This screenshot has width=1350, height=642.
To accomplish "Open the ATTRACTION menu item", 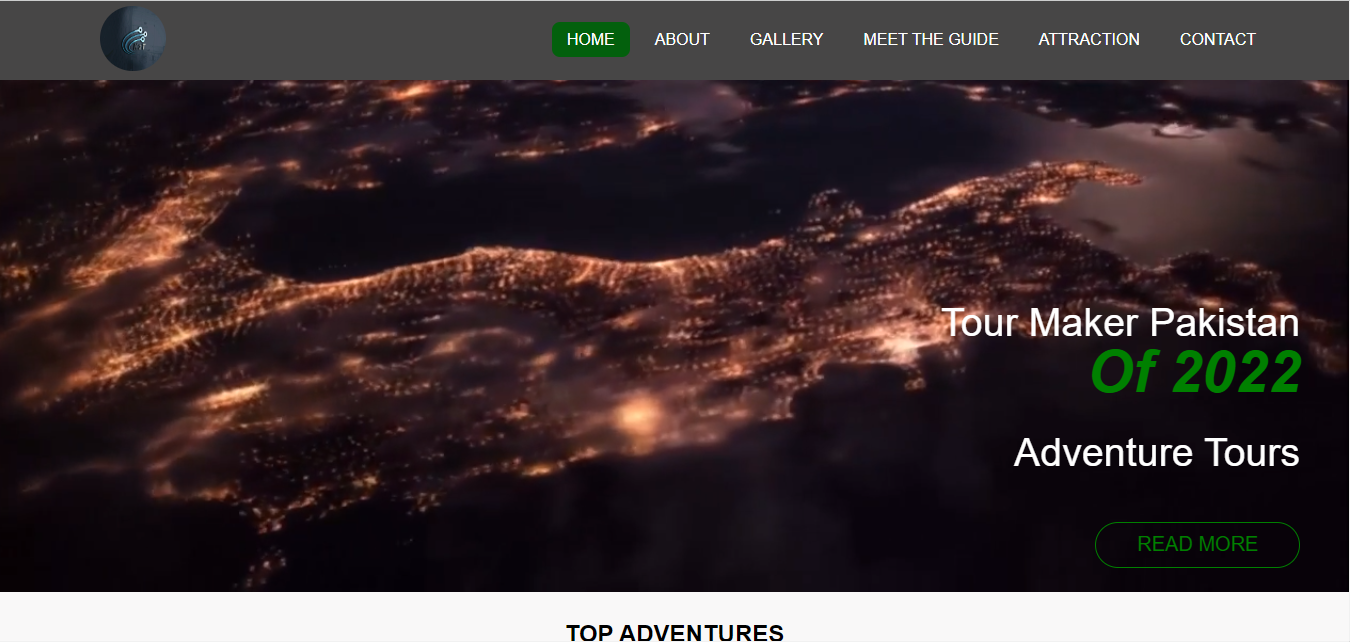I will tap(1089, 39).
